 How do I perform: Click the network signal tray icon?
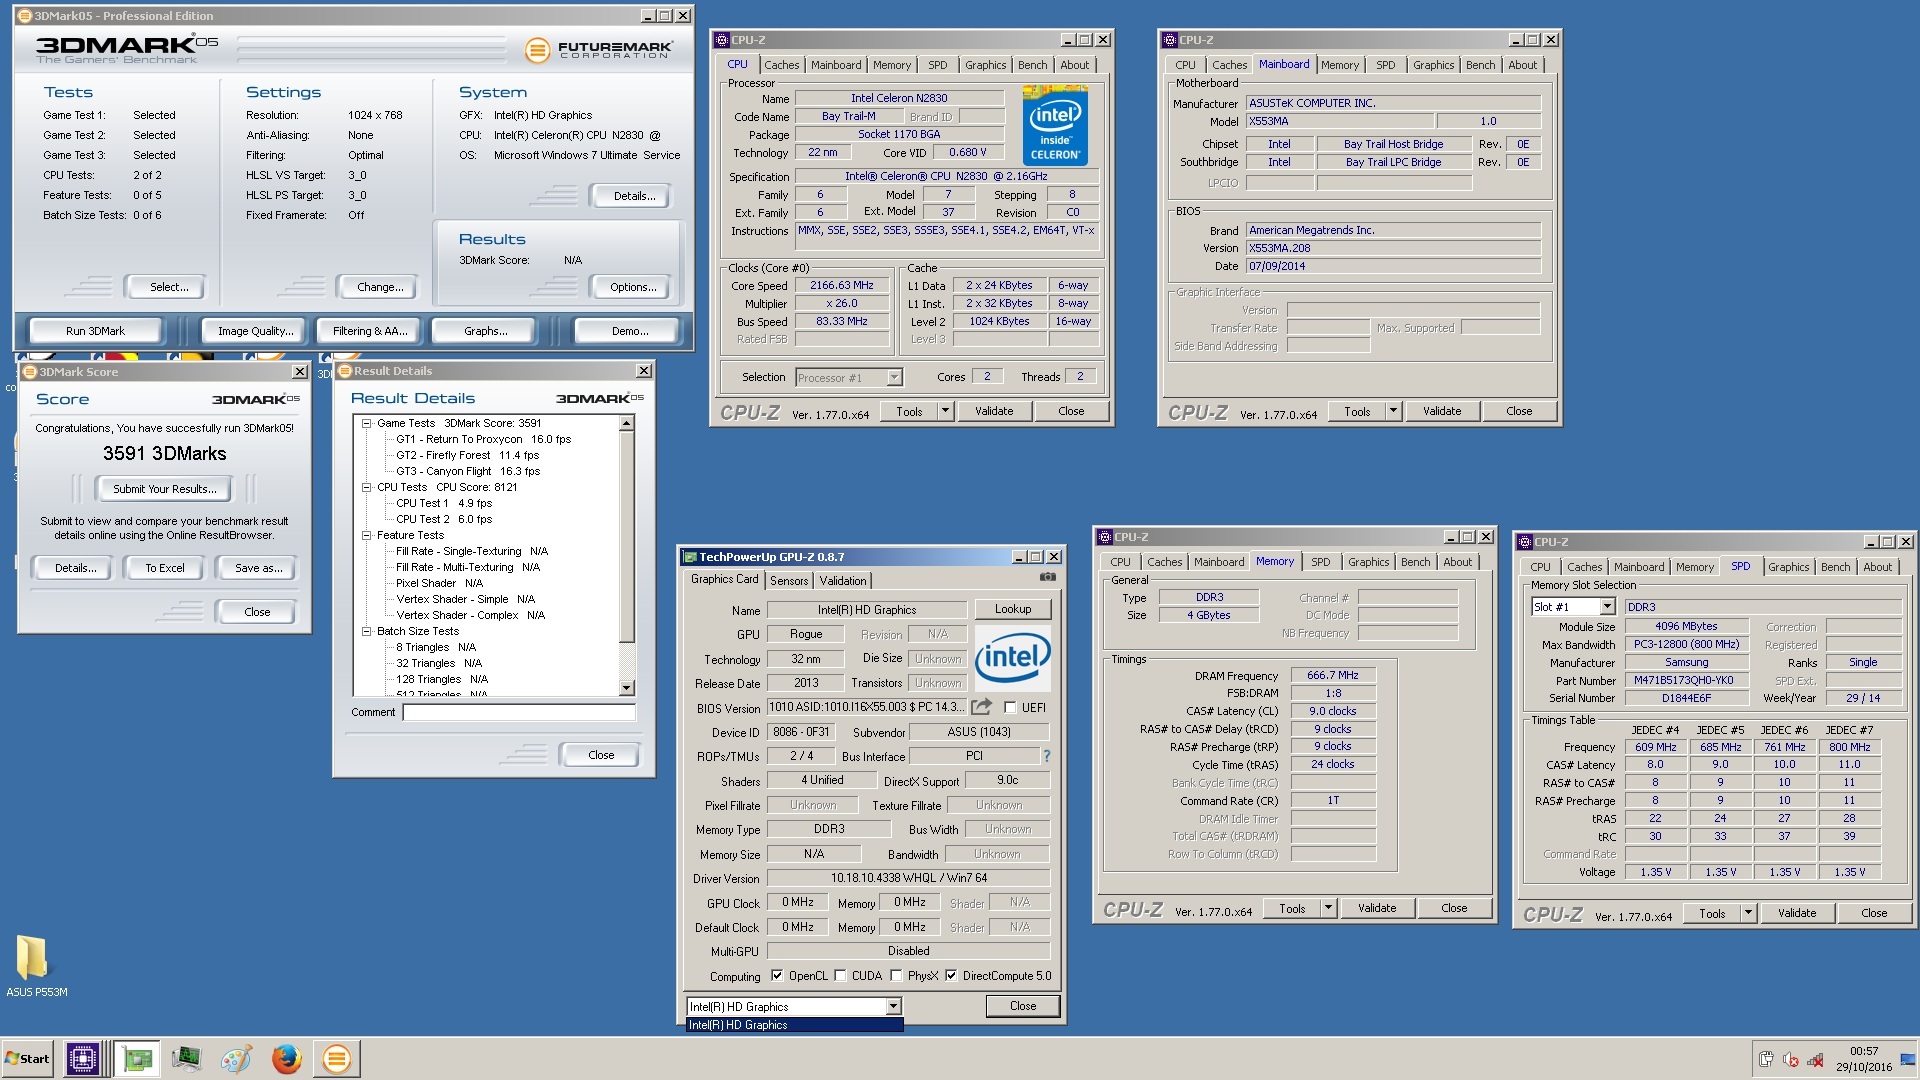[1815, 1059]
